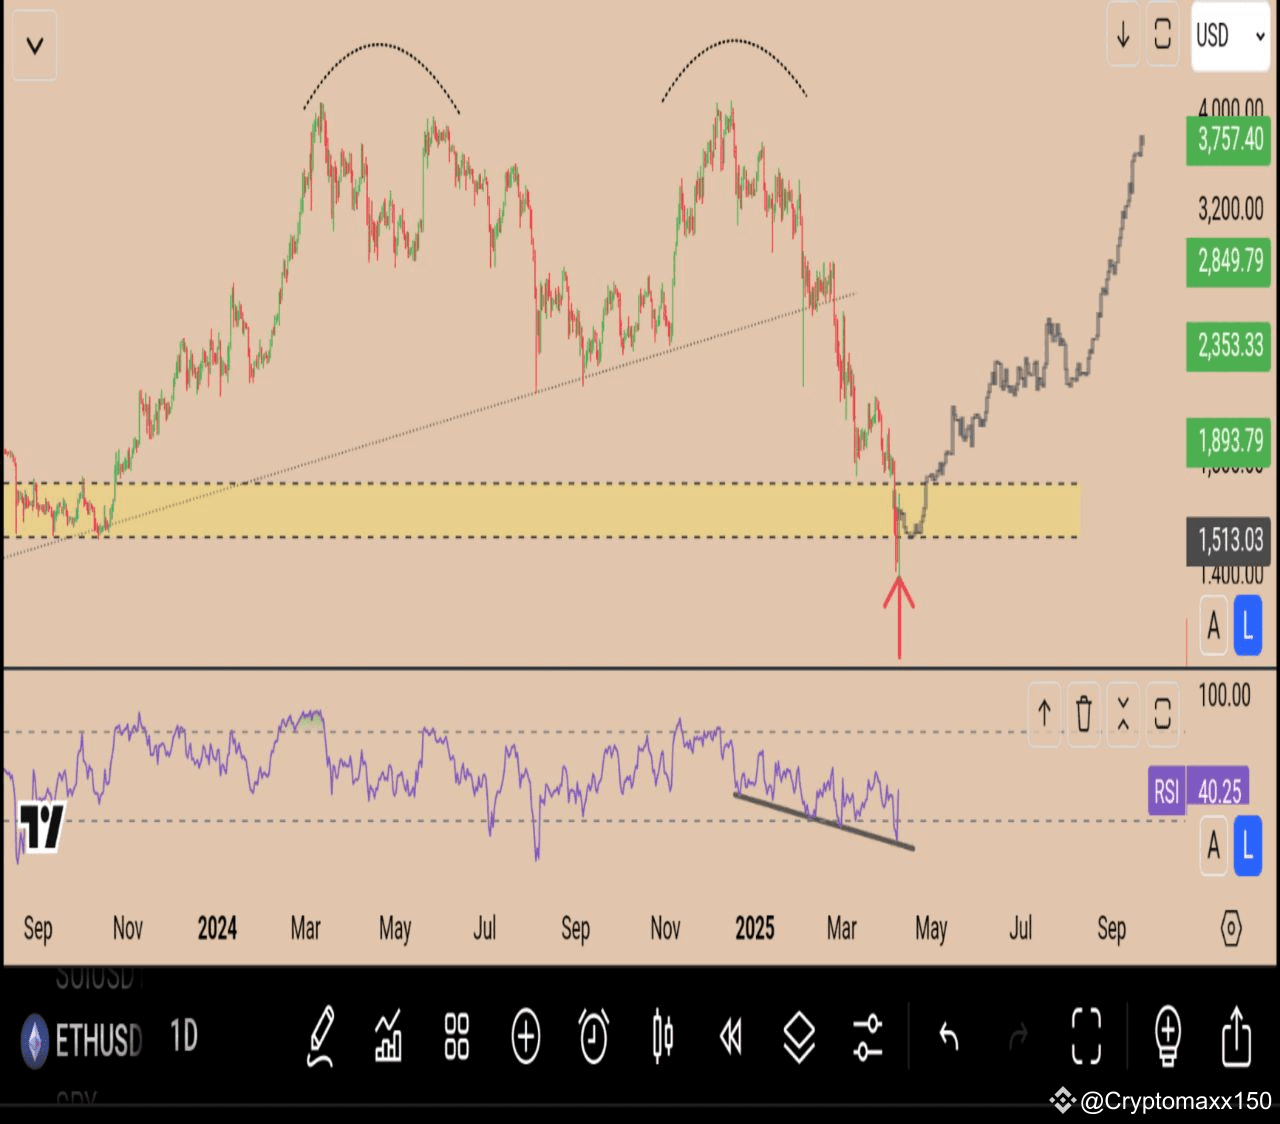Expand the legend chevron at top left
This screenshot has height=1124, width=1280.
point(35,45)
